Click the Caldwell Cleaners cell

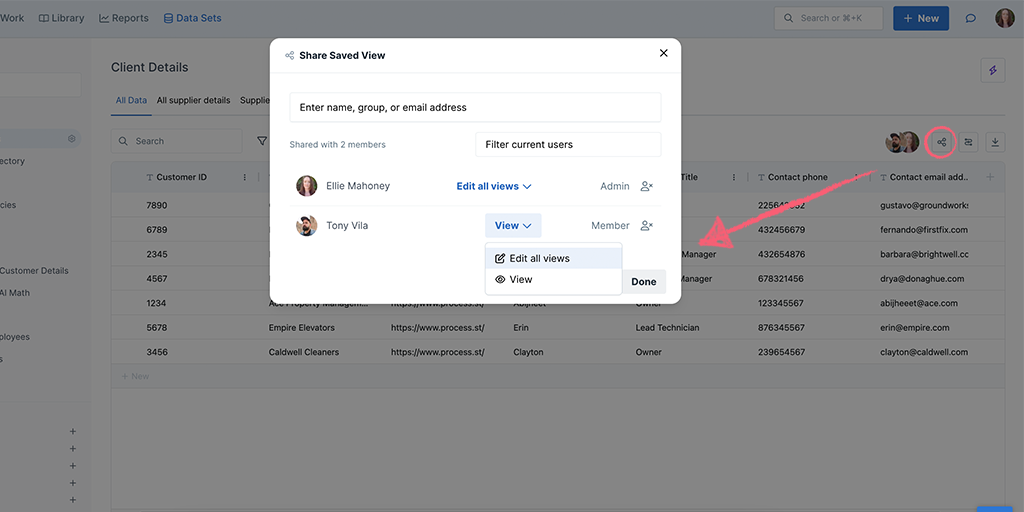(x=304, y=352)
